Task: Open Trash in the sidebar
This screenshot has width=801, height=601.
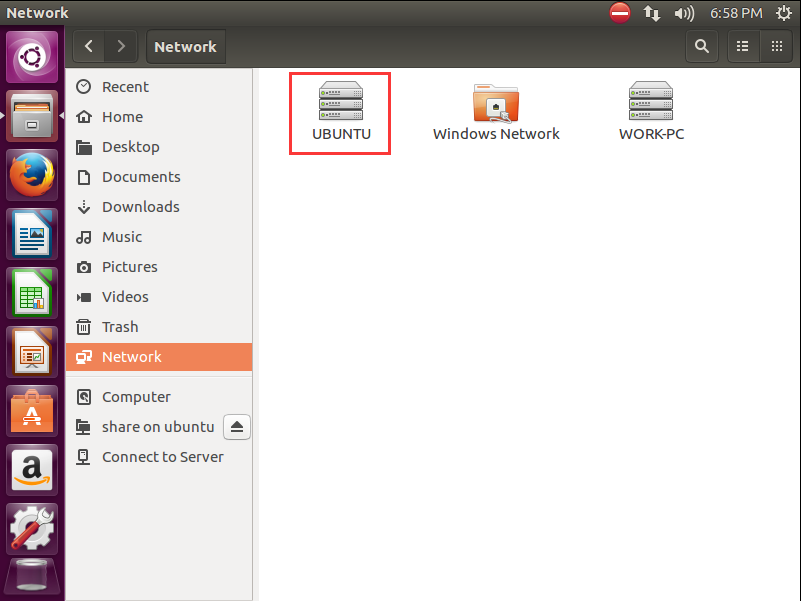Action: (x=159, y=327)
